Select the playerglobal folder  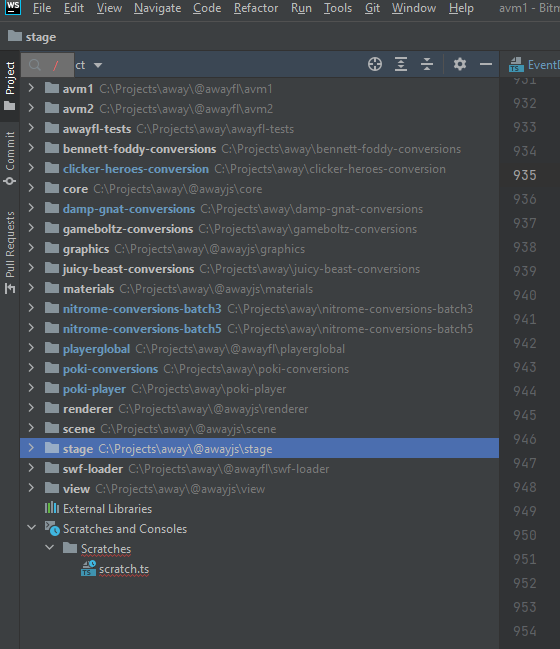click(x=260, y=349)
